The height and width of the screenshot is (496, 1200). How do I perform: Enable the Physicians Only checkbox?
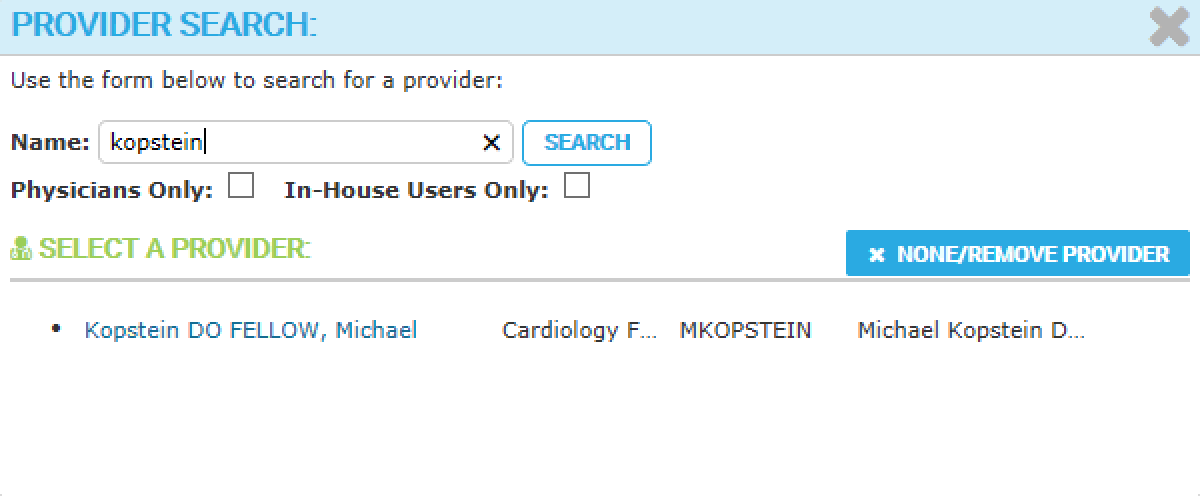pyautogui.click(x=240, y=186)
